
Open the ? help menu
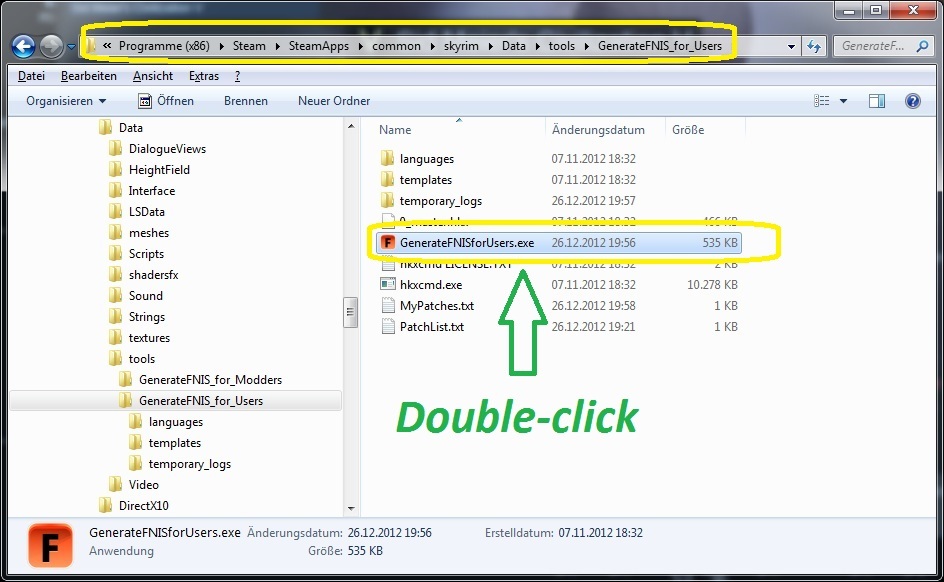237,76
